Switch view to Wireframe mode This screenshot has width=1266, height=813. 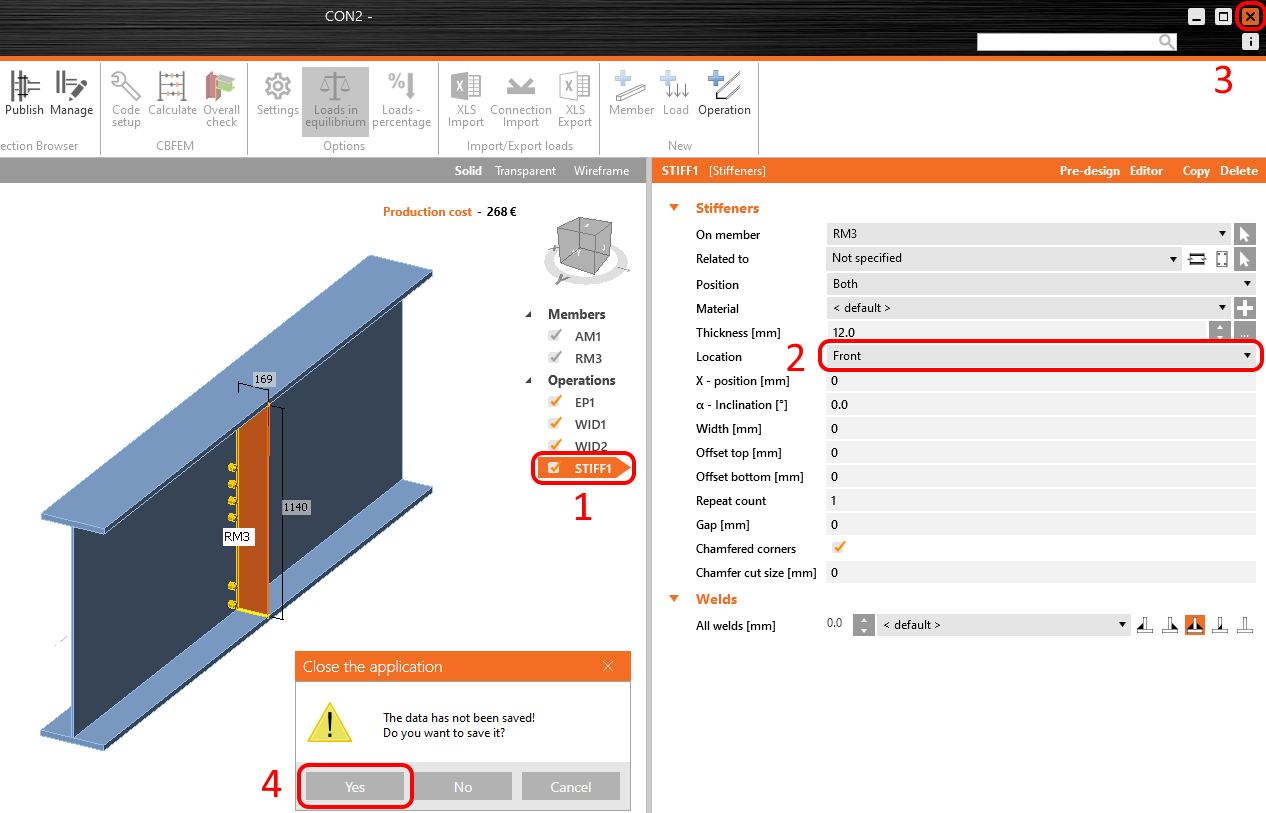[x=601, y=171]
